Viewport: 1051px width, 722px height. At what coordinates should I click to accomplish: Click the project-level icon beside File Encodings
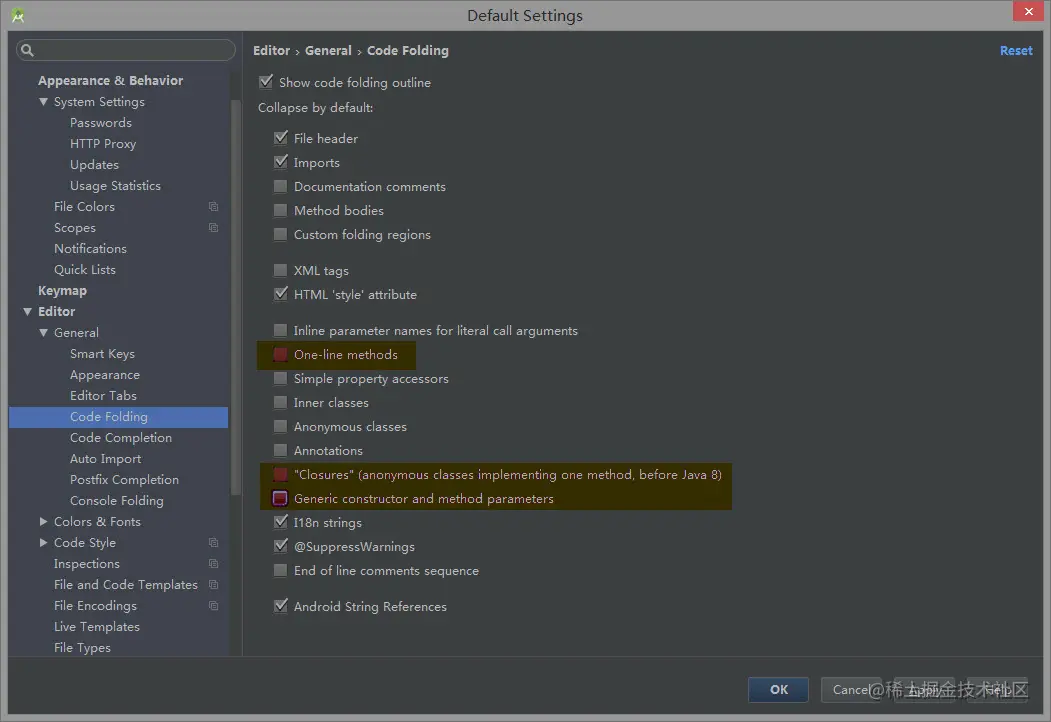coord(213,605)
